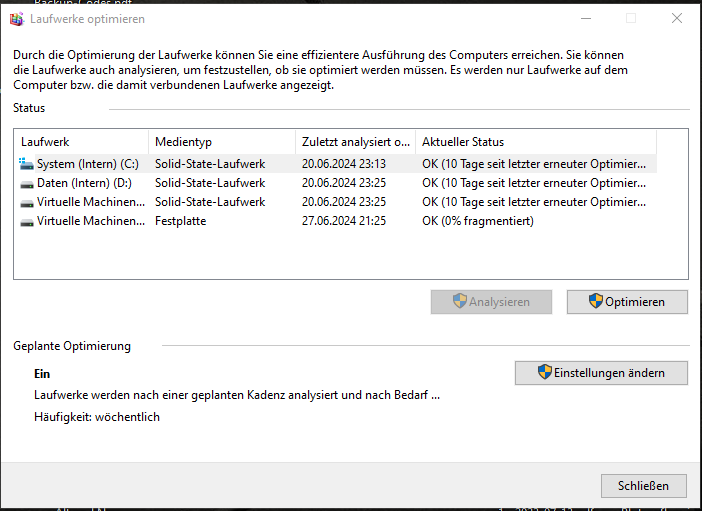The width and height of the screenshot is (702, 511).
Task: Click the shield icon on Analysieren button
Action: [x=459, y=301]
